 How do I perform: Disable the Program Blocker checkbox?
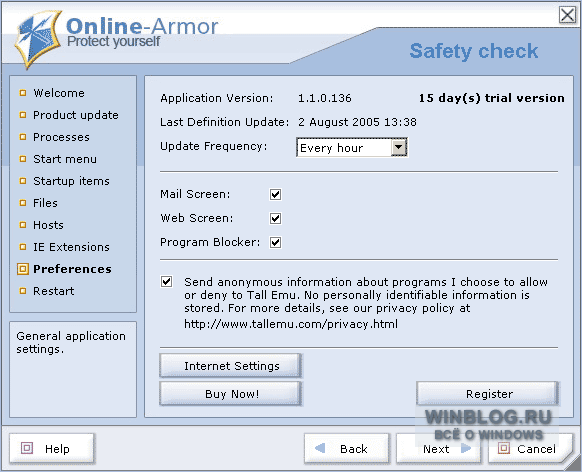[275, 242]
